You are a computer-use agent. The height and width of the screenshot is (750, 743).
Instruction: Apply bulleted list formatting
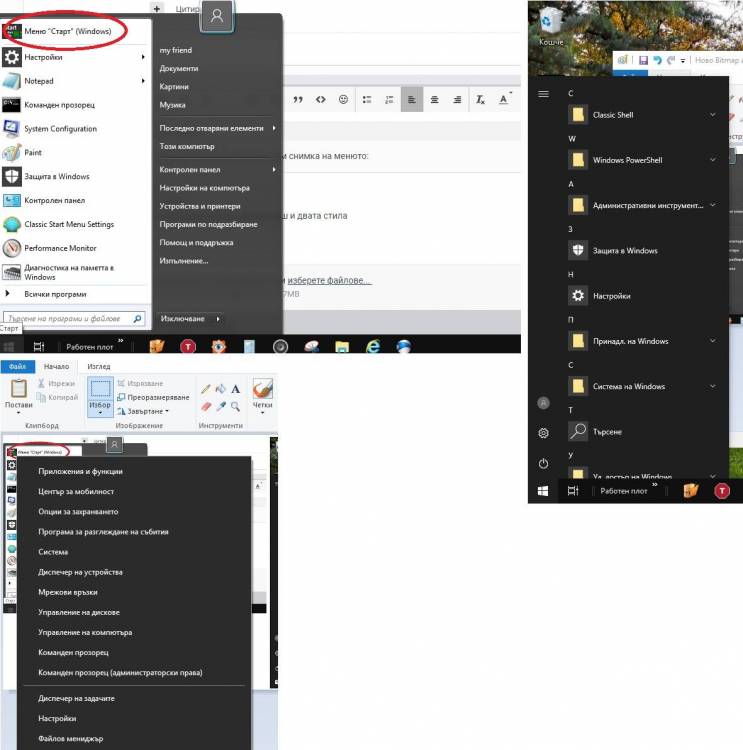pyautogui.click(x=367, y=99)
